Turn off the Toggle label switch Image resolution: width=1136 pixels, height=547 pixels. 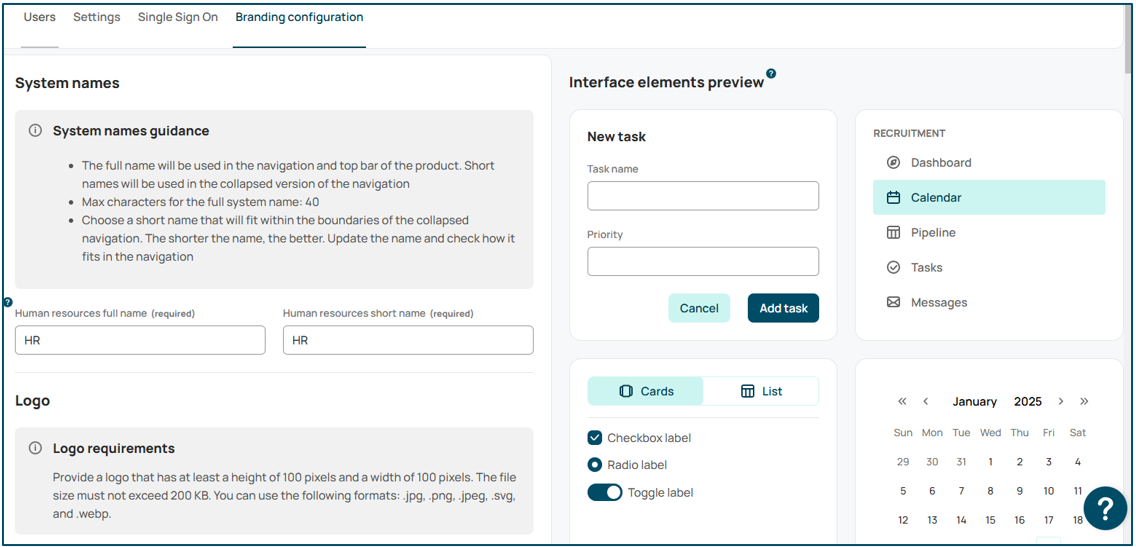605,493
